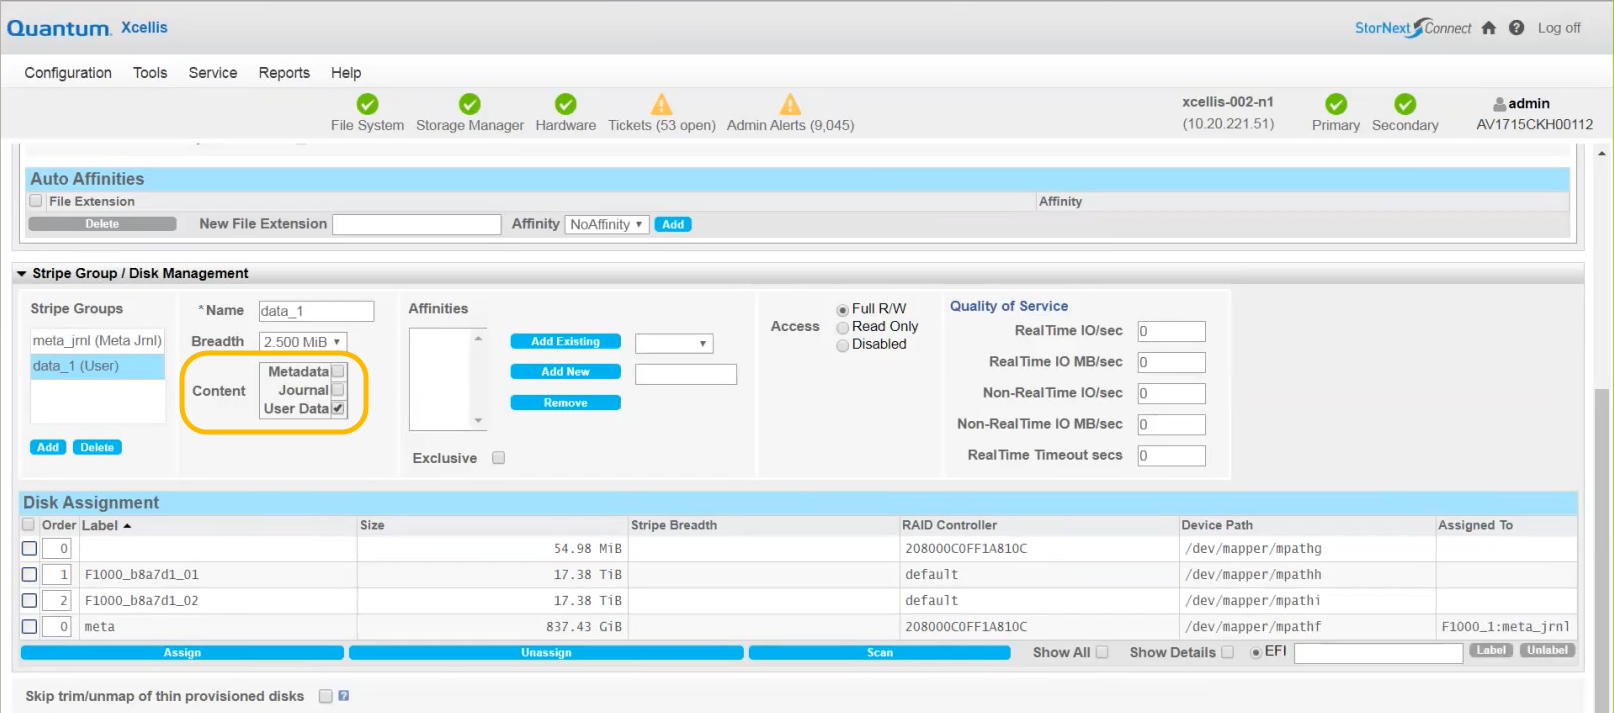
Task: Open the Tickets warning icon
Action: click(662, 104)
